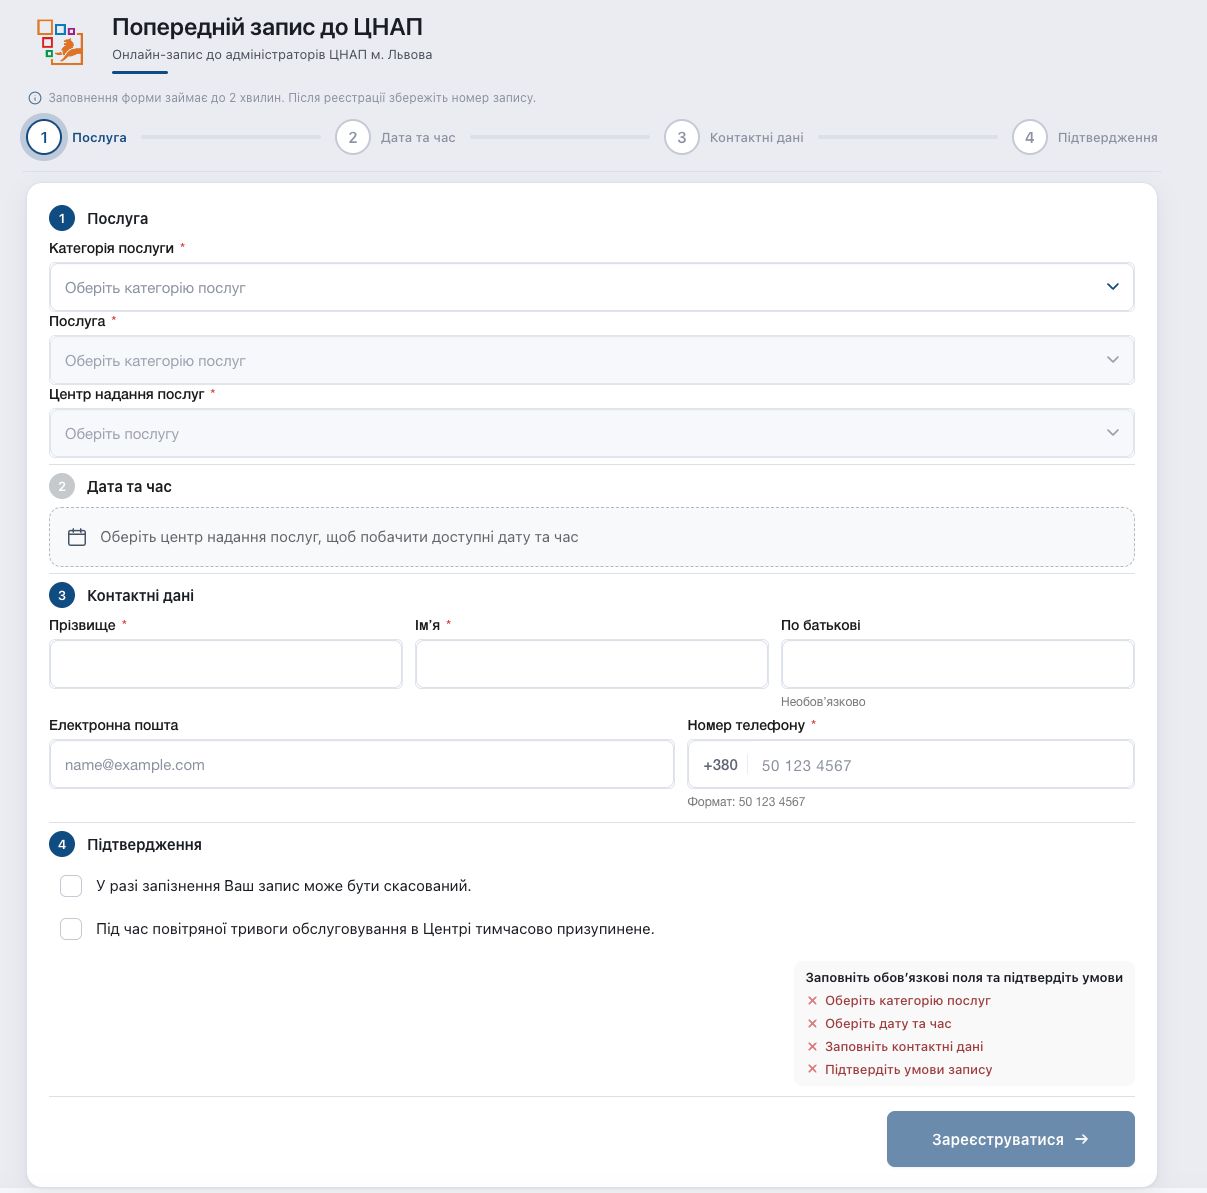The image size is (1207, 1193).
Task: Go to stepper step 2 Дата та час
Action: [395, 137]
